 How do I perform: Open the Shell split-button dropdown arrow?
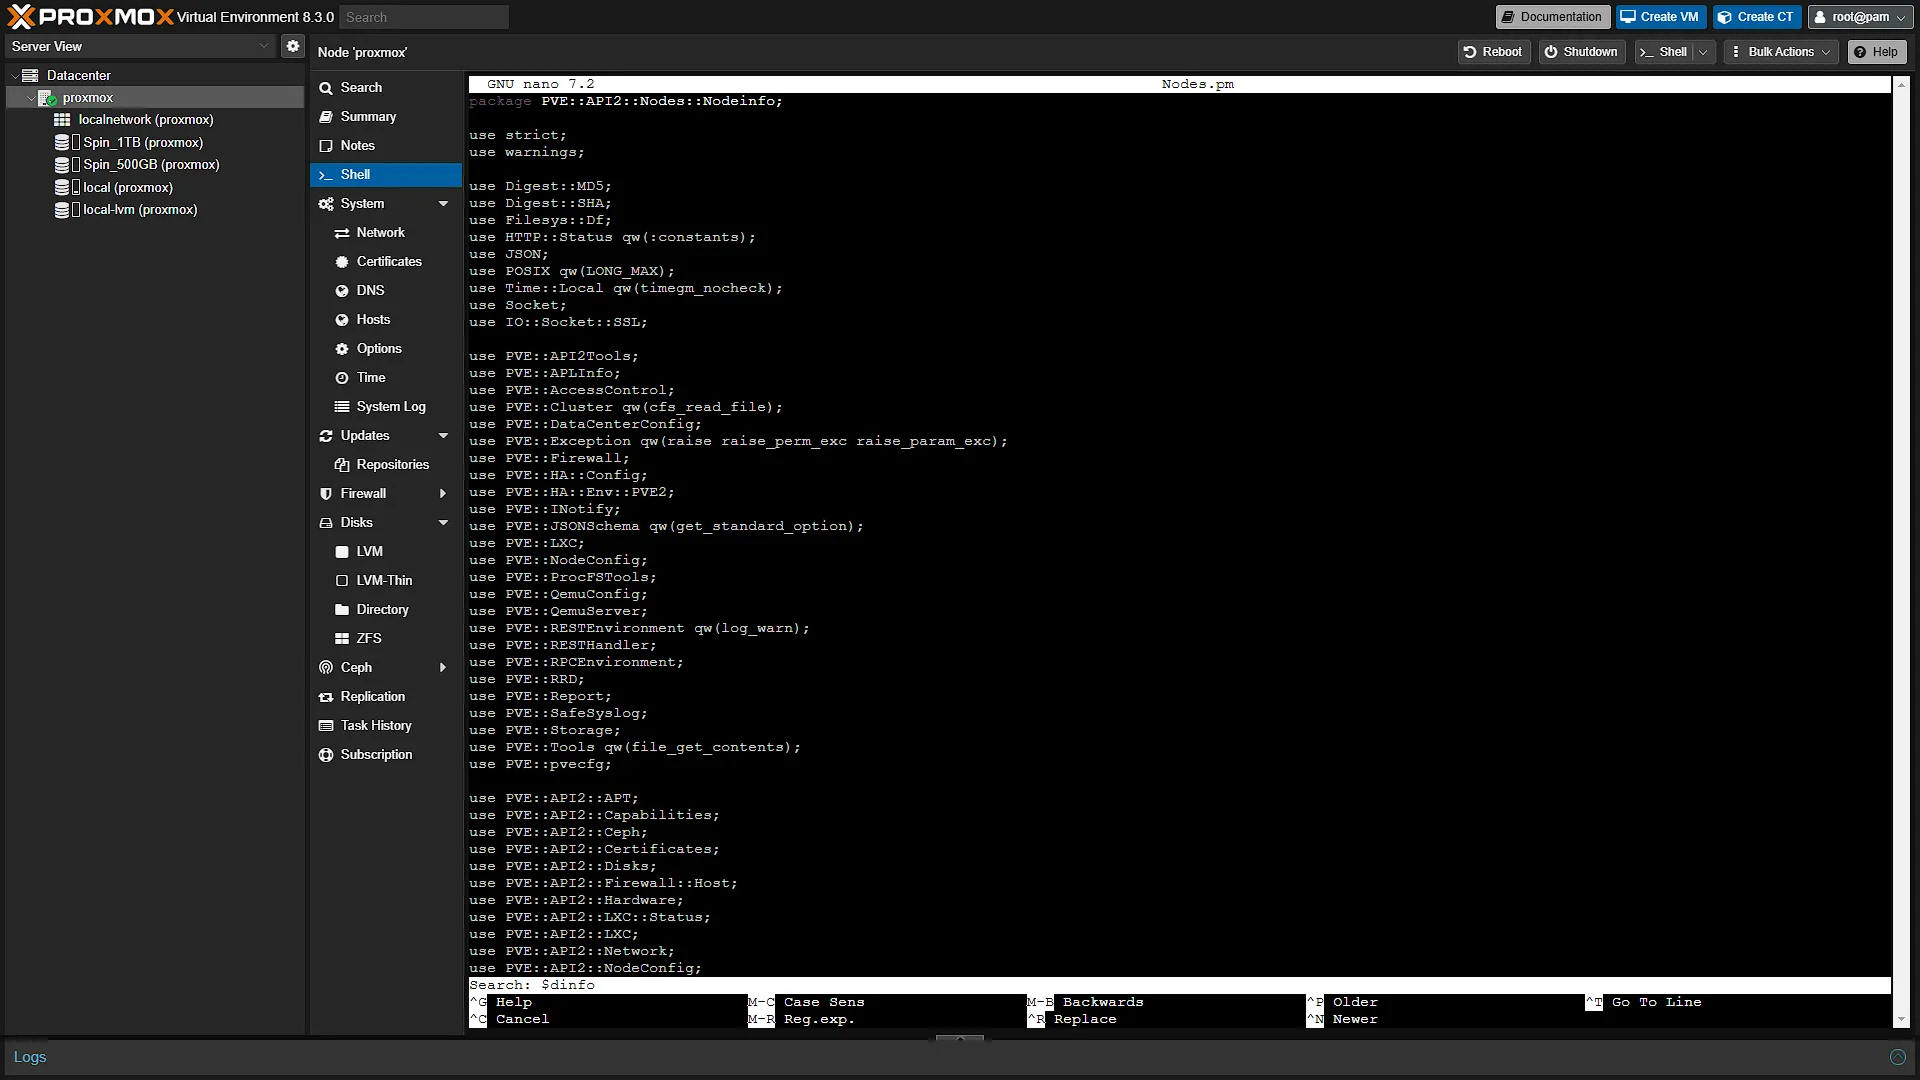(x=1704, y=52)
